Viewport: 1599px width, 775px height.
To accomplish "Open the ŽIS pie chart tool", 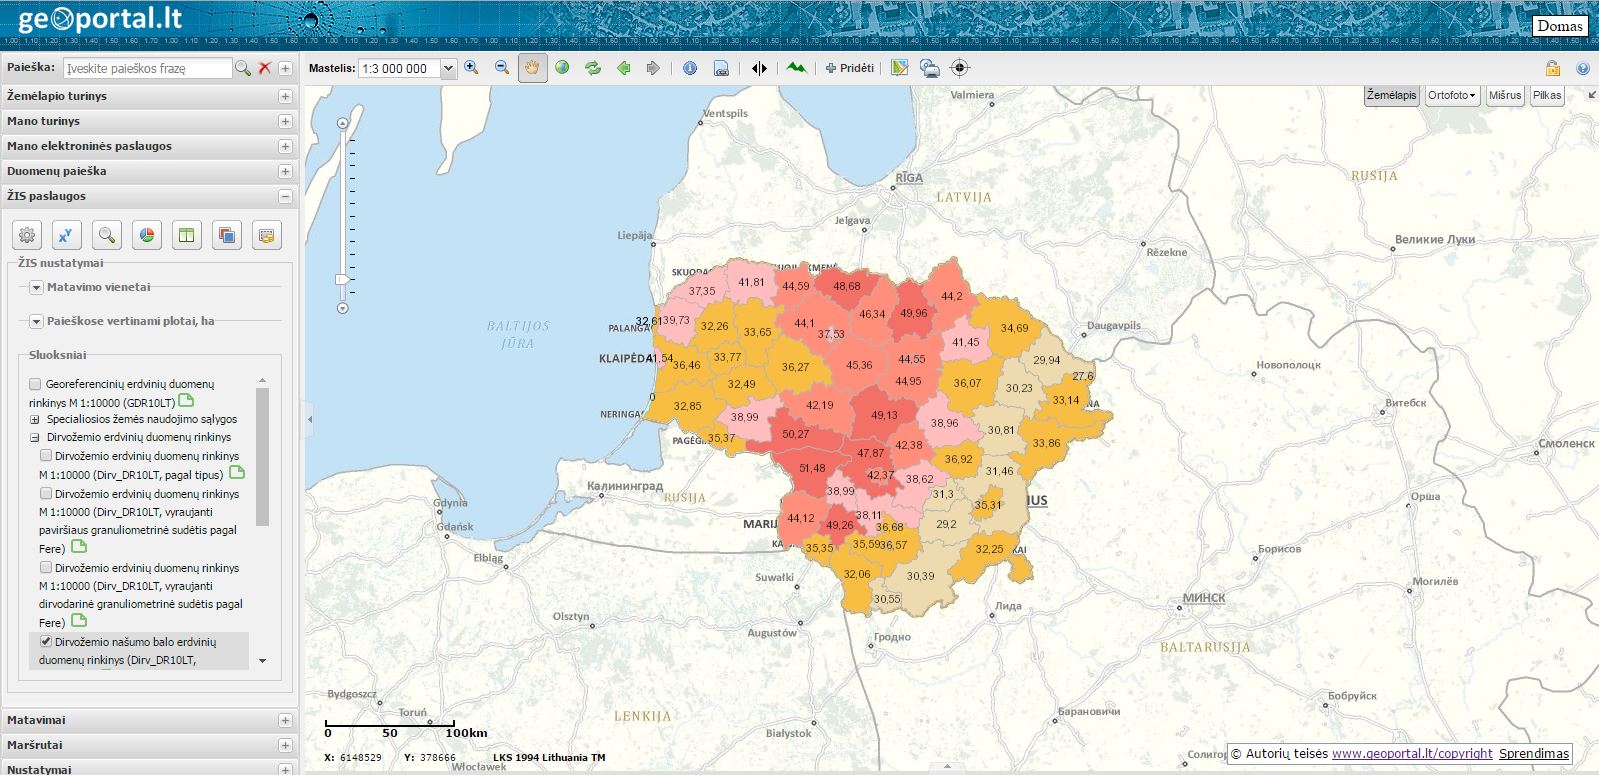I will point(147,235).
